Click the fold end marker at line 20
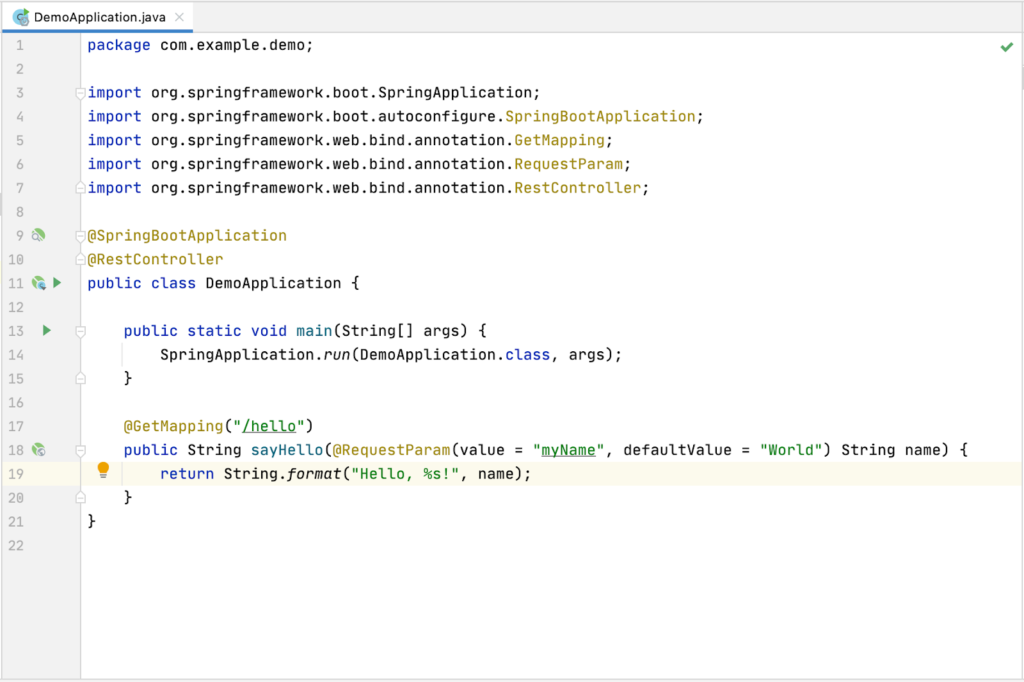Screen dimensions: 1024x682 click(x=80, y=496)
